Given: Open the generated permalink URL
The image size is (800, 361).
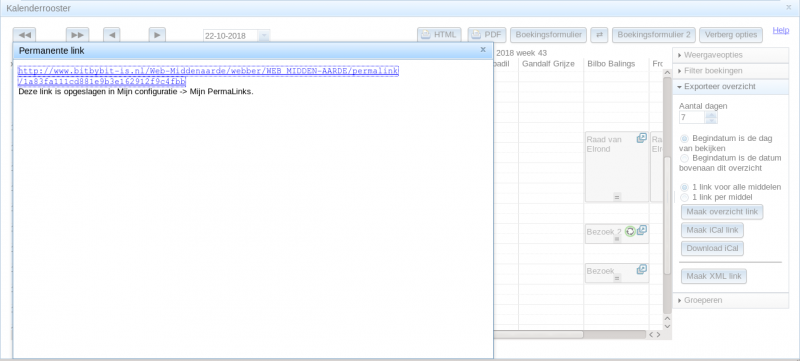Looking at the screenshot, I should pyautogui.click(x=208, y=76).
